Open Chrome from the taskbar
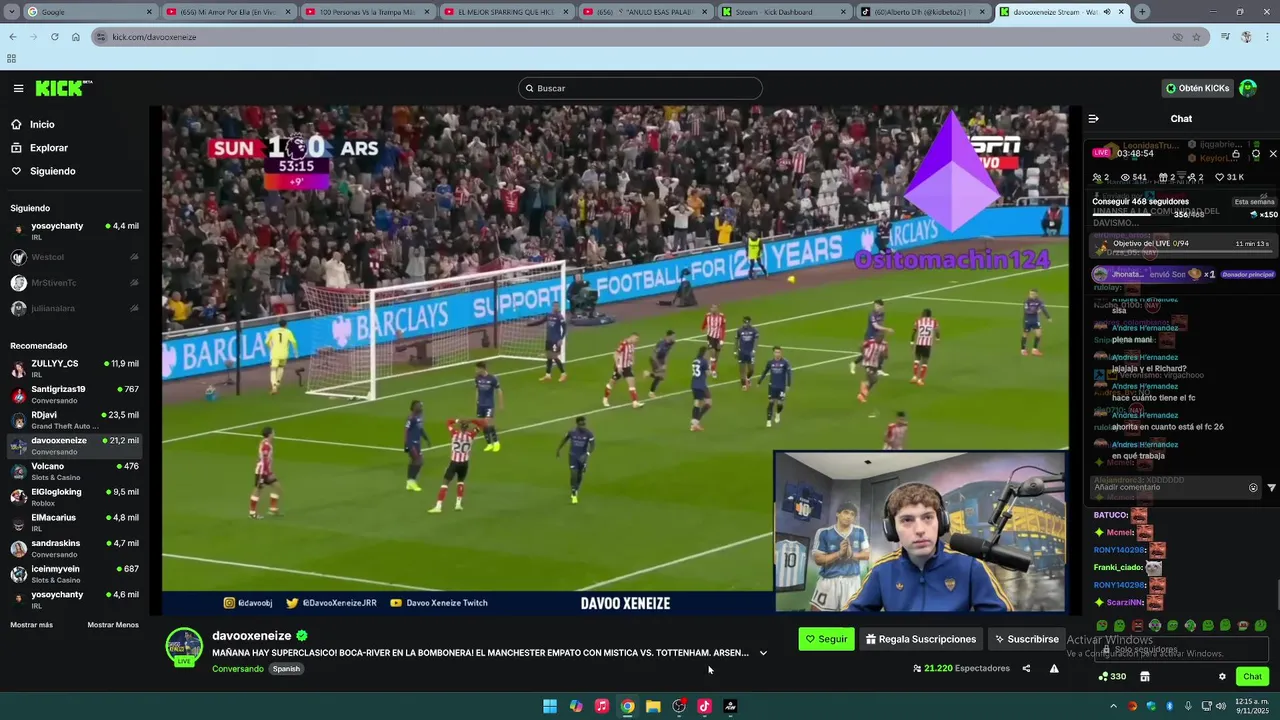This screenshot has width=1280, height=720. click(627, 706)
